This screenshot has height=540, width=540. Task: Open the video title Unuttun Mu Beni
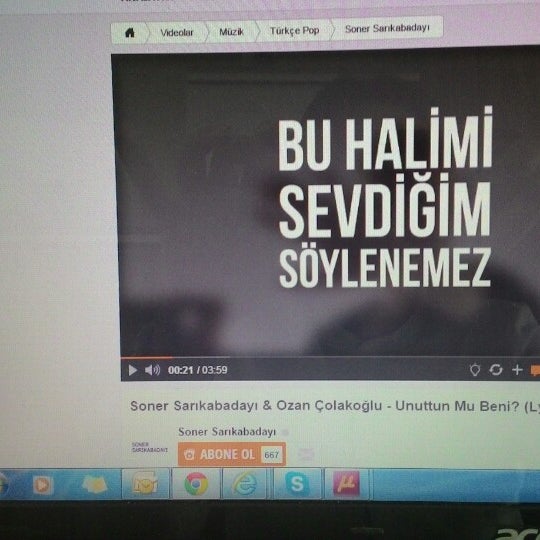335,406
